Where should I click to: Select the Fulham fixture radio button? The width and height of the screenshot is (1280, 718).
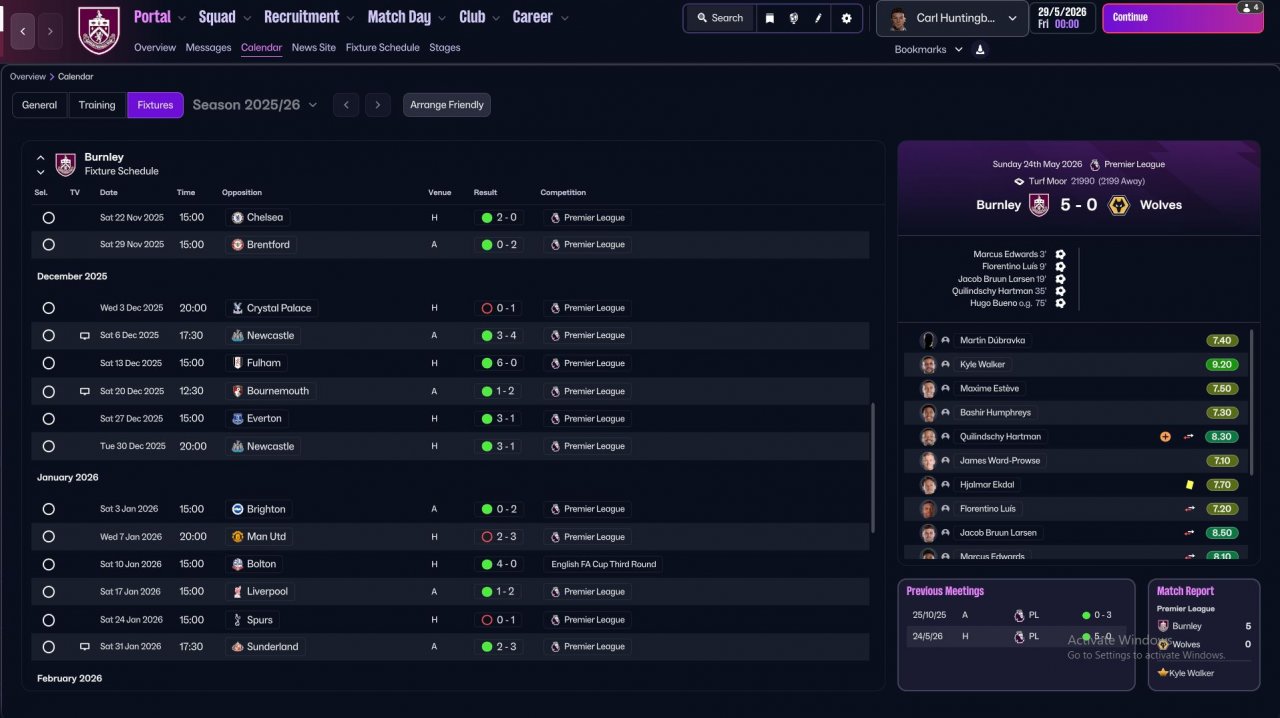[48, 363]
